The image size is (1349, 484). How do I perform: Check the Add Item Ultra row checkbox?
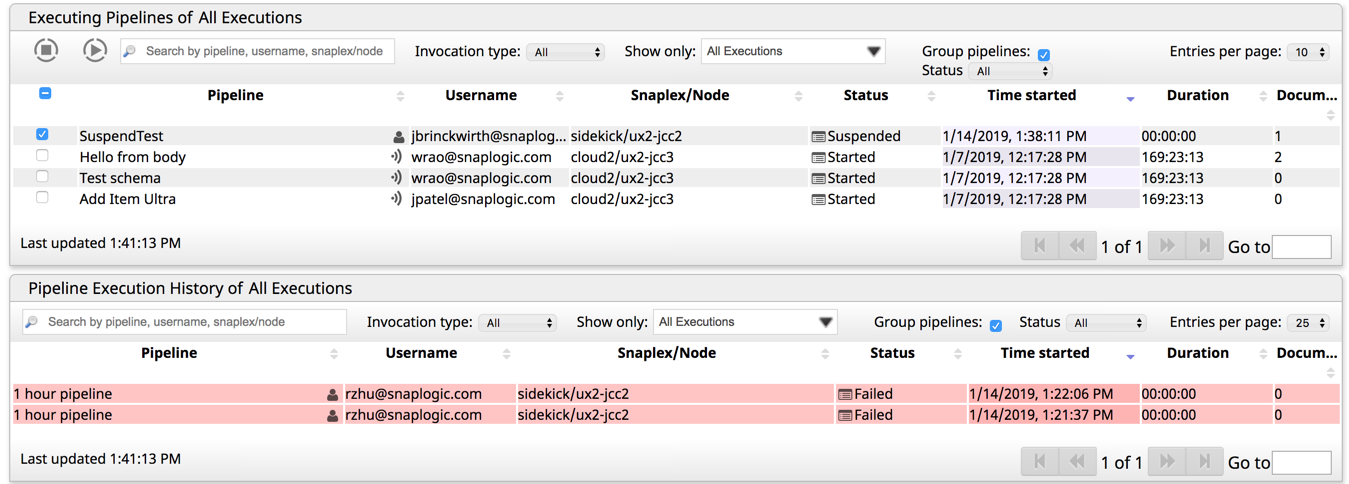tap(42, 197)
